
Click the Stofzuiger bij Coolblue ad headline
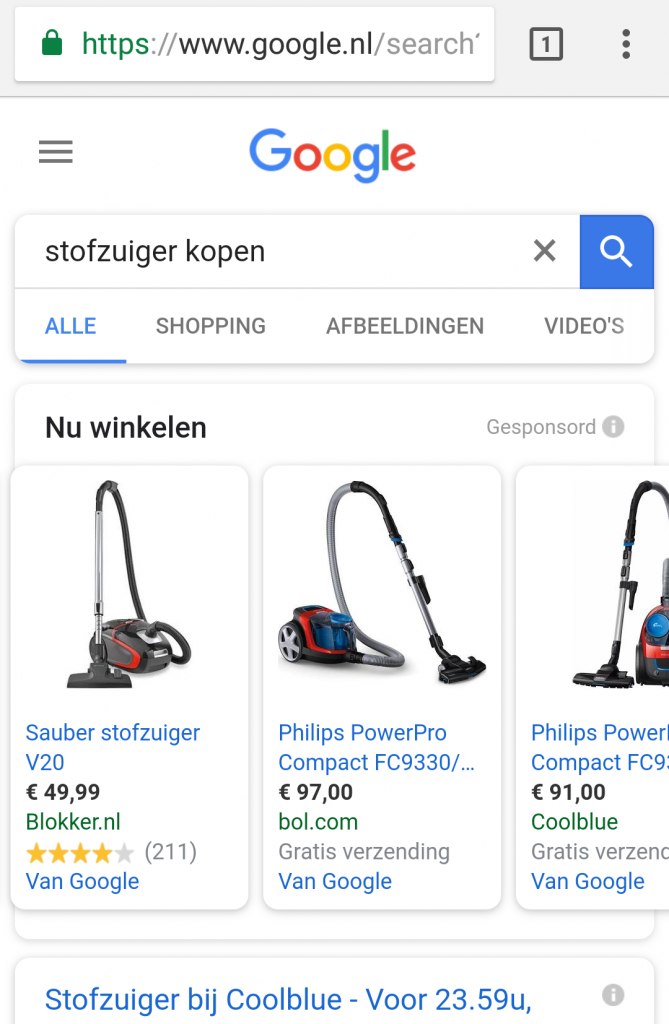pyautogui.click(x=288, y=1000)
